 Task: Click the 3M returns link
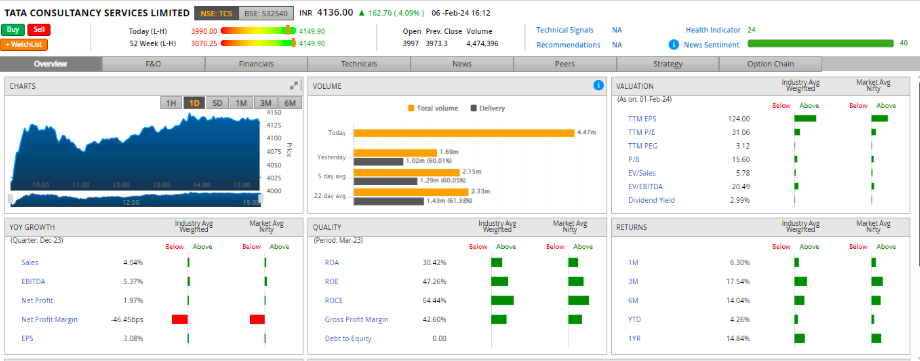(633, 281)
